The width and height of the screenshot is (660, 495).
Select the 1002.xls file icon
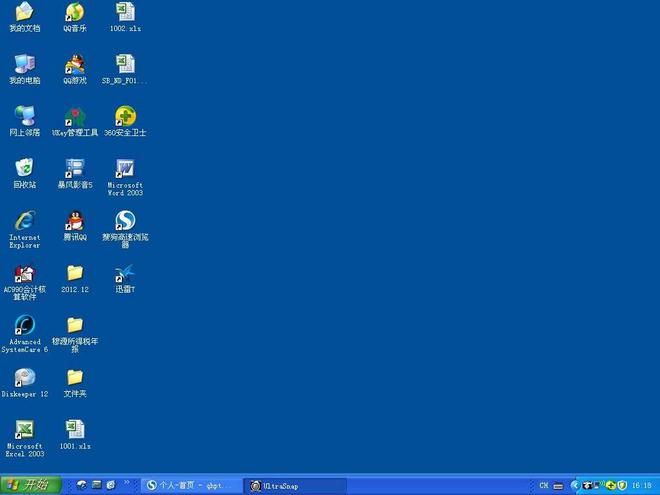(x=125, y=17)
